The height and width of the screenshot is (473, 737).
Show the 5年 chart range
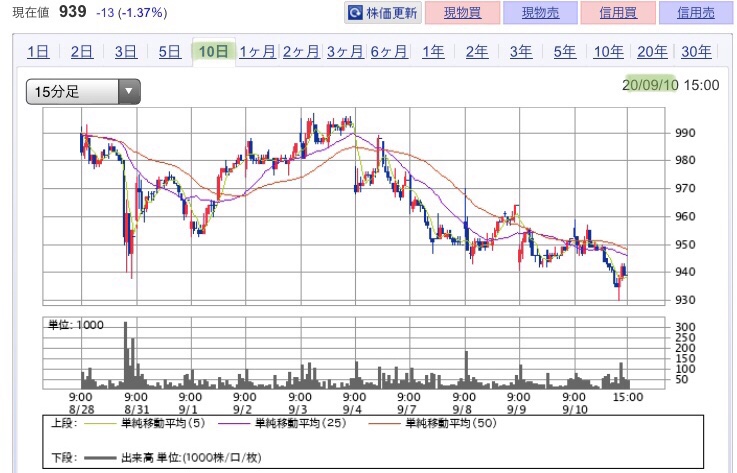[565, 51]
